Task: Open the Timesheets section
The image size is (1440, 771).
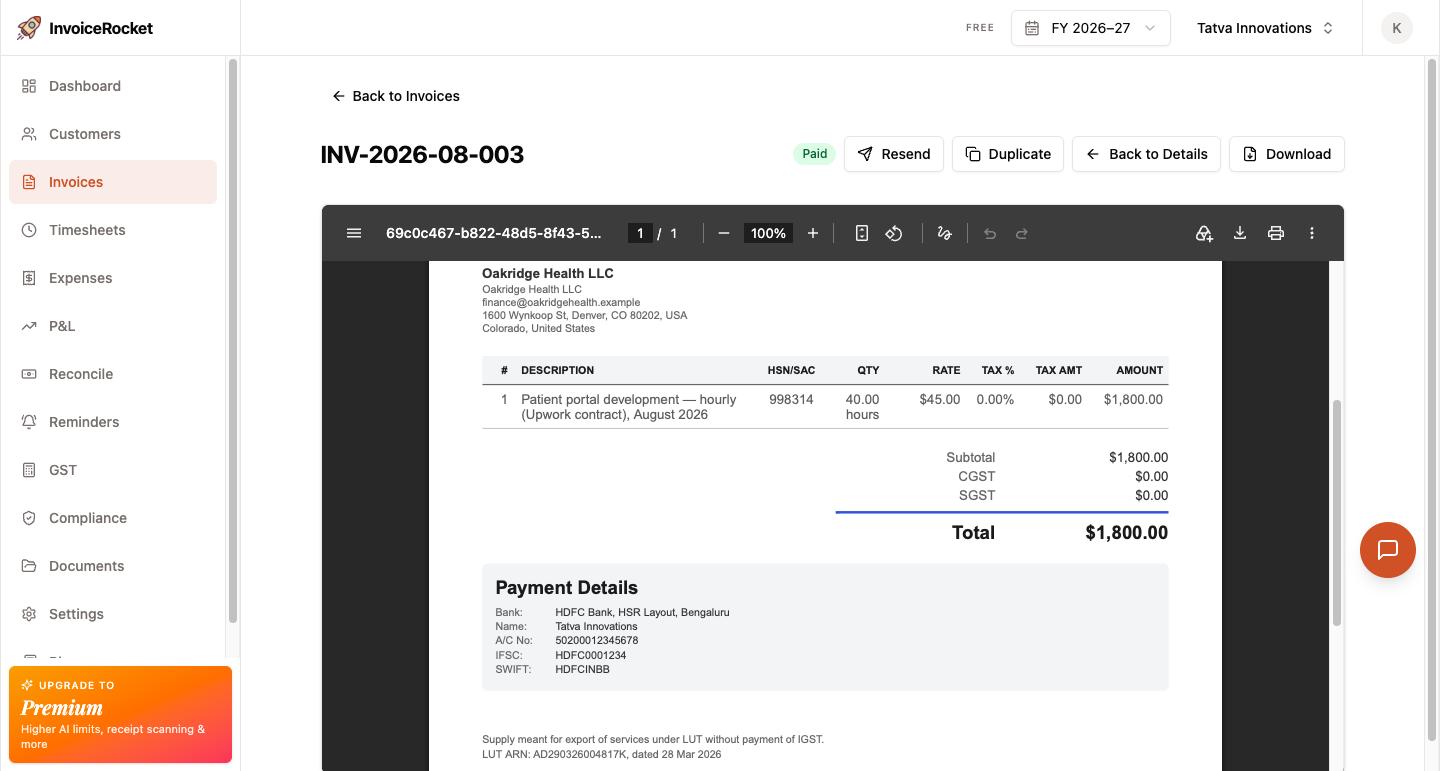Action: (x=113, y=230)
